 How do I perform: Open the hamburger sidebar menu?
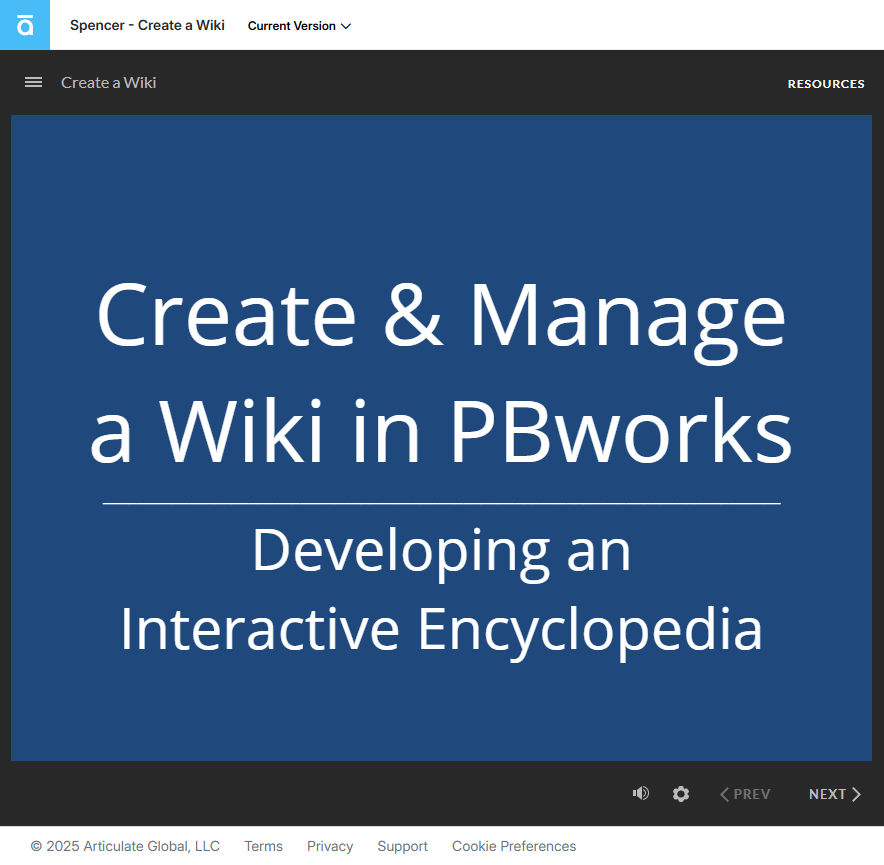[x=33, y=82]
